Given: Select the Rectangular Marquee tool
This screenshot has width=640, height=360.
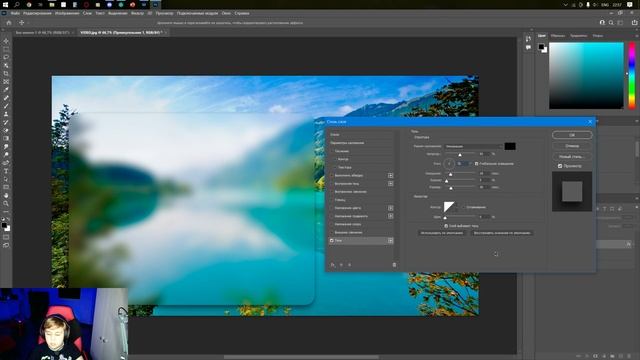Looking at the screenshot, I should (x=6, y=49).
